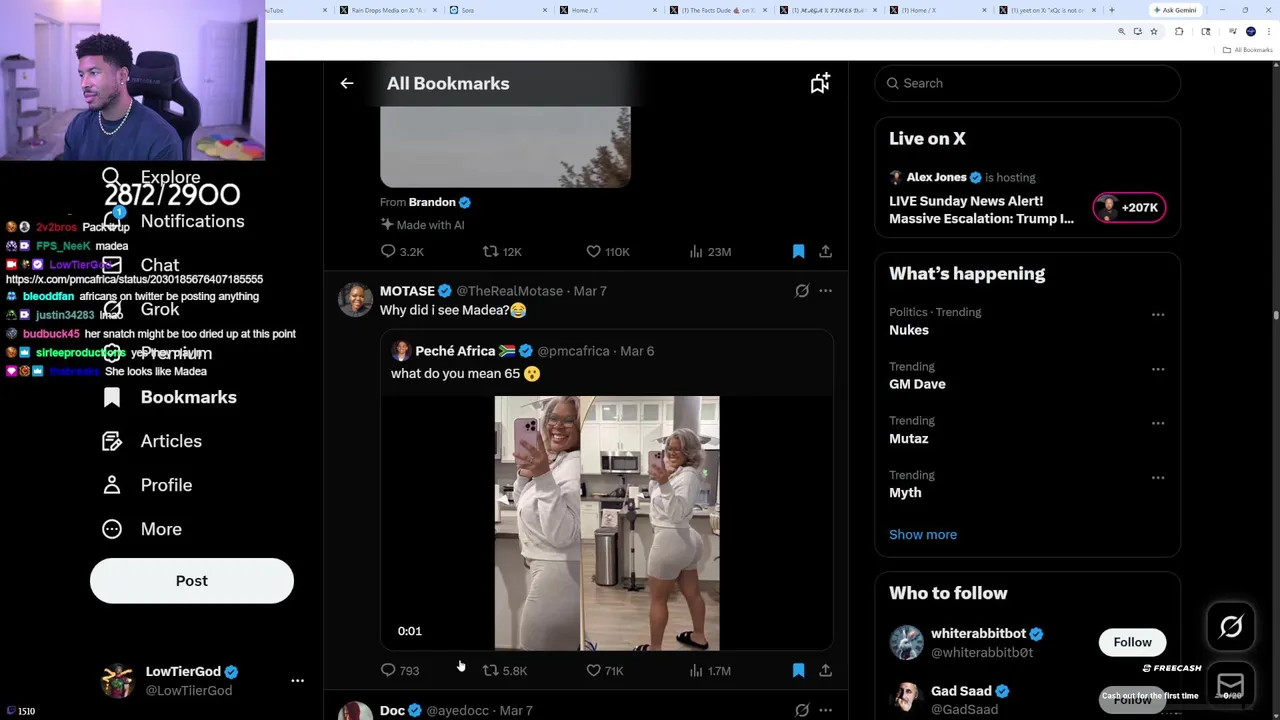Go back using the All Bookmarks arrow
Image resolution: width=1280 pixels, height=720 pixels.
347,84
